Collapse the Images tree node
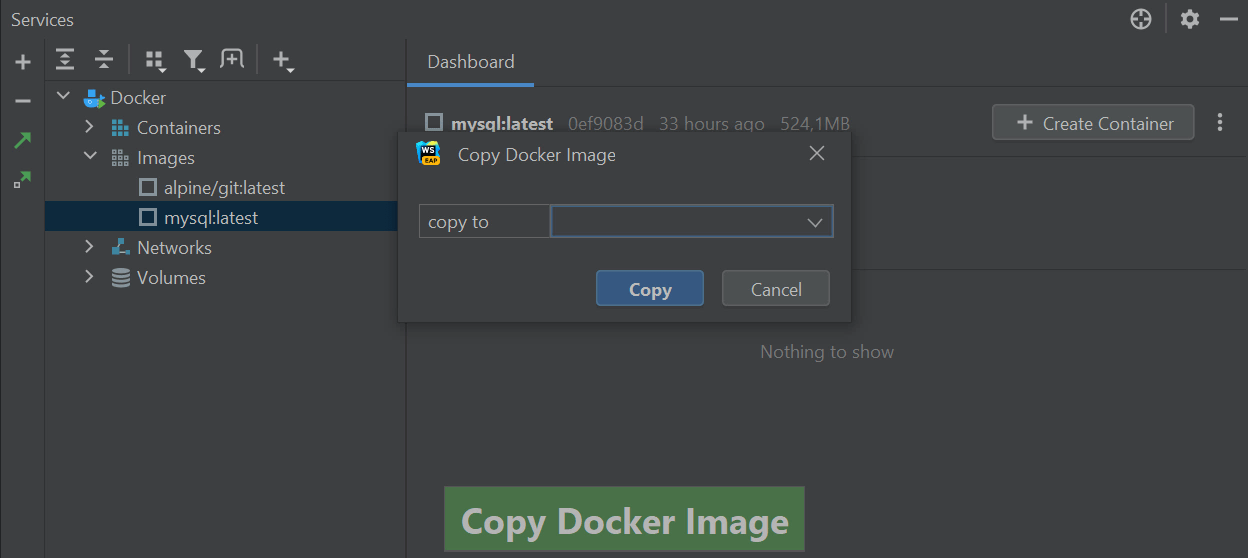 click(89, 157)
